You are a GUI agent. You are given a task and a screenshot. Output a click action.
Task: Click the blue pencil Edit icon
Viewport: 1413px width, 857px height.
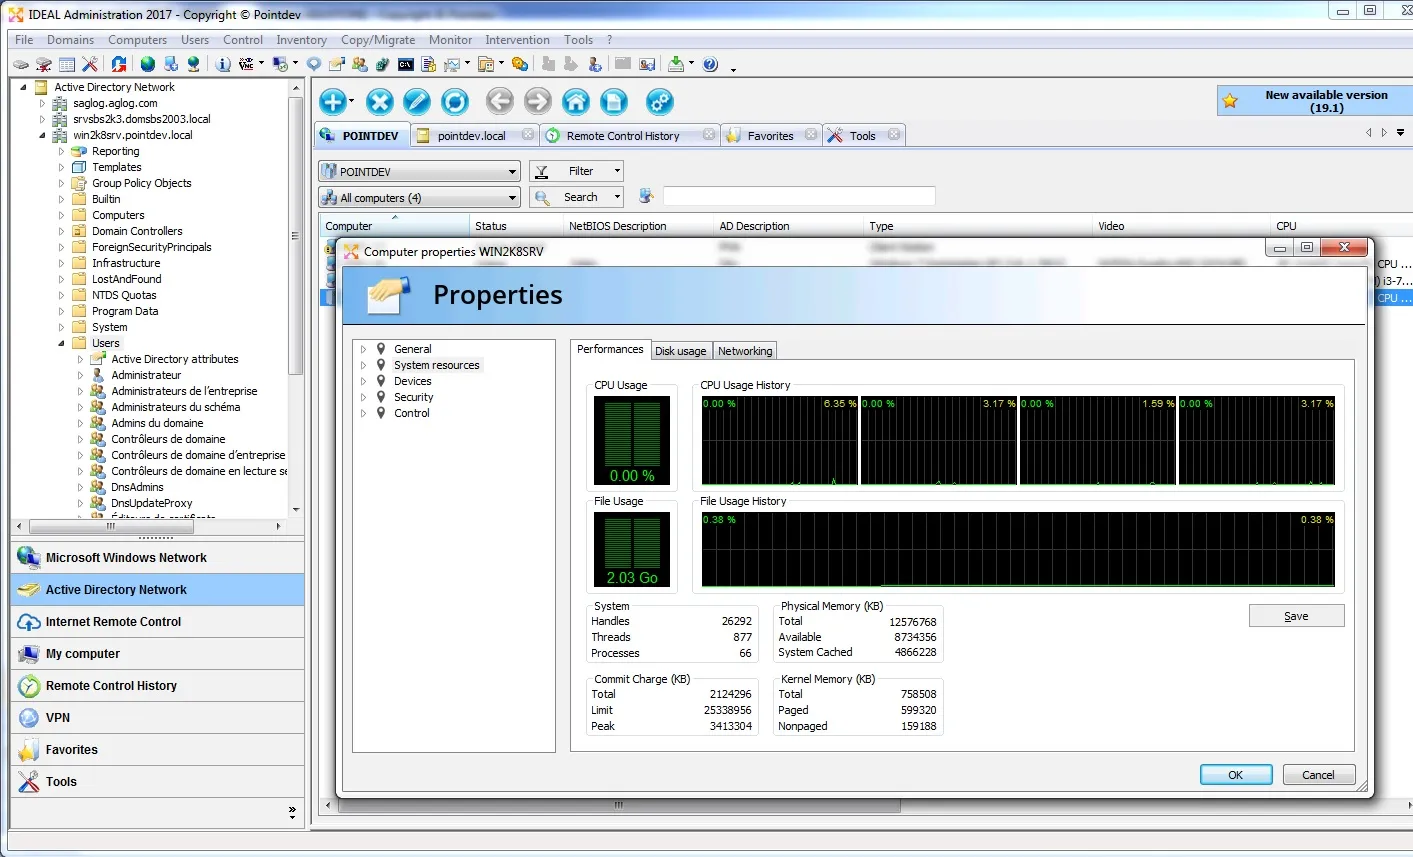click(x=417, y=102)
